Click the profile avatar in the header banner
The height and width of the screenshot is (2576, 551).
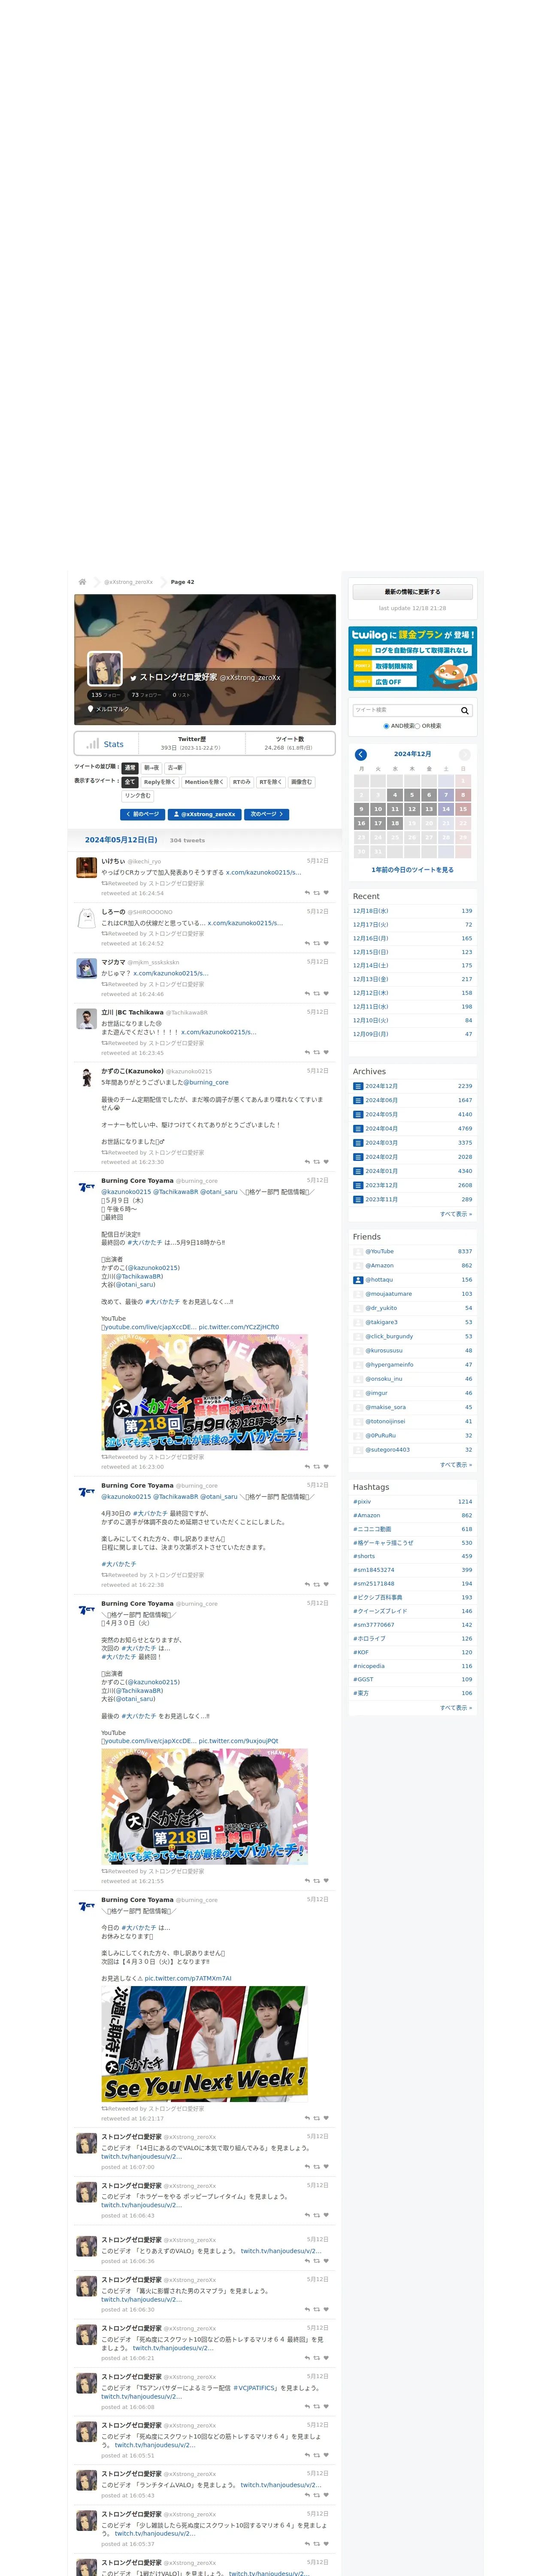pos(105,669)
